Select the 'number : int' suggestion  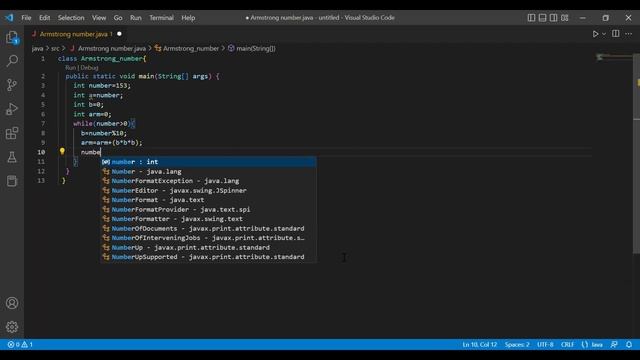click(x=208, y=162)
